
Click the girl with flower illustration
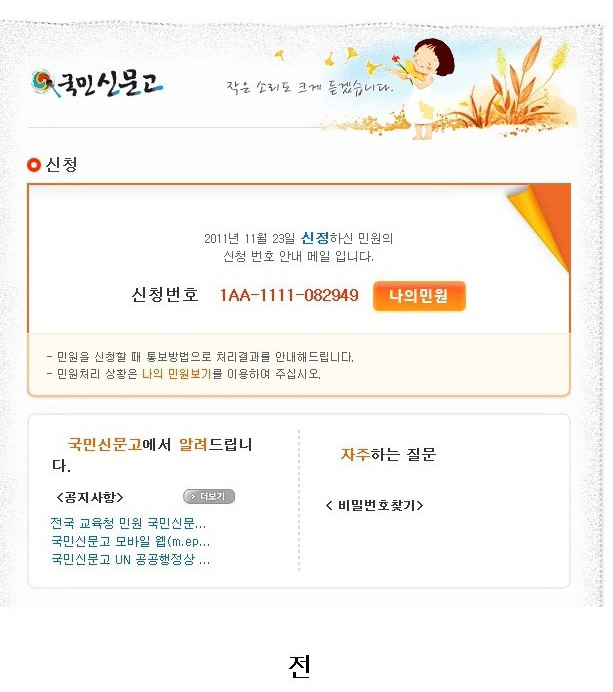[424, 88]
